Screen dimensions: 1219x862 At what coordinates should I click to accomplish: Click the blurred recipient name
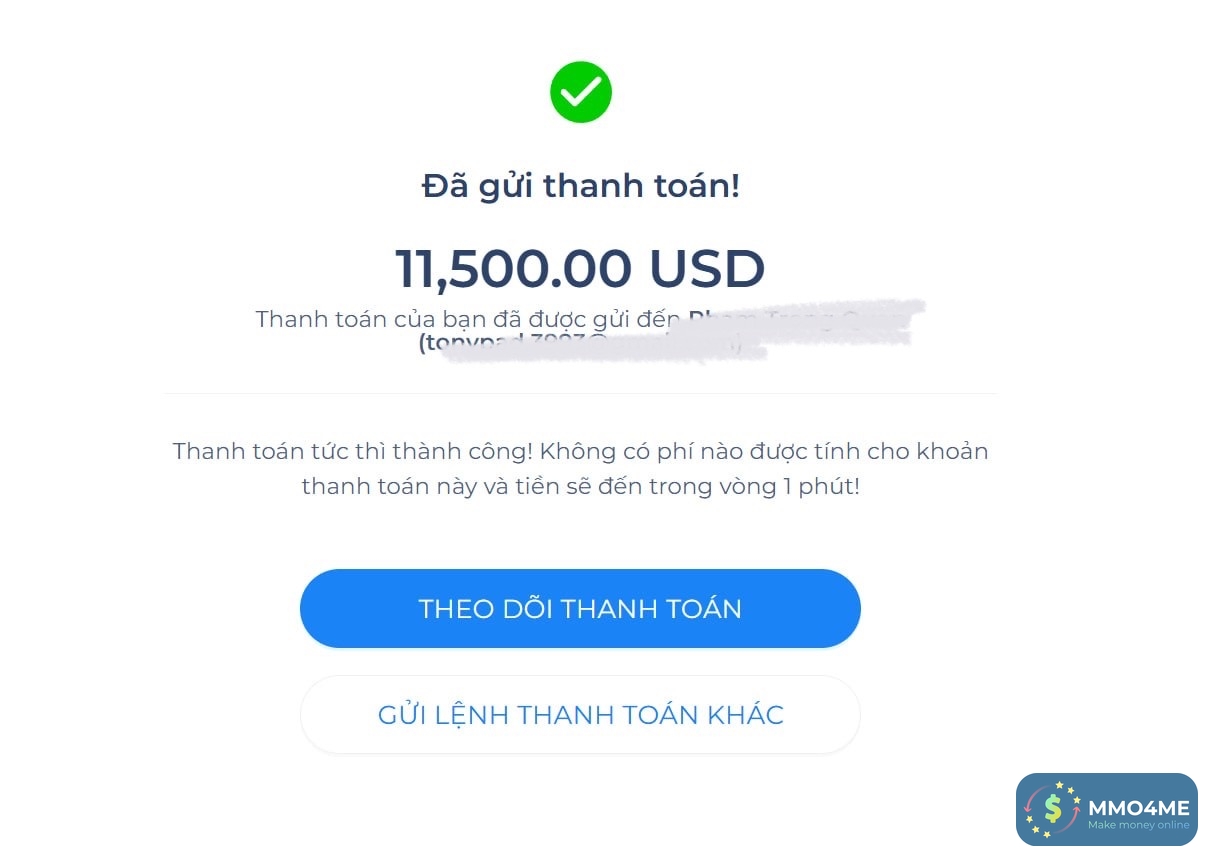[800, 318]
